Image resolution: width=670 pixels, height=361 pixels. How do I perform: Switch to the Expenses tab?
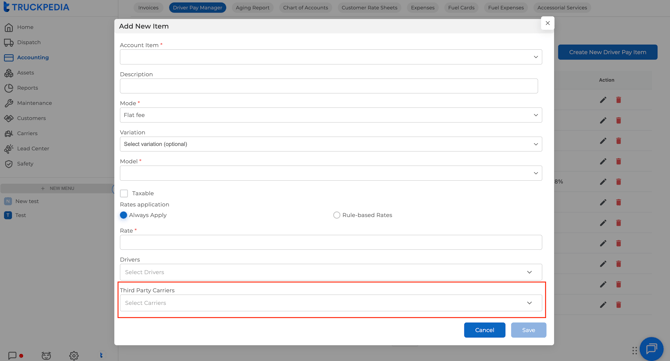(423, 8)
